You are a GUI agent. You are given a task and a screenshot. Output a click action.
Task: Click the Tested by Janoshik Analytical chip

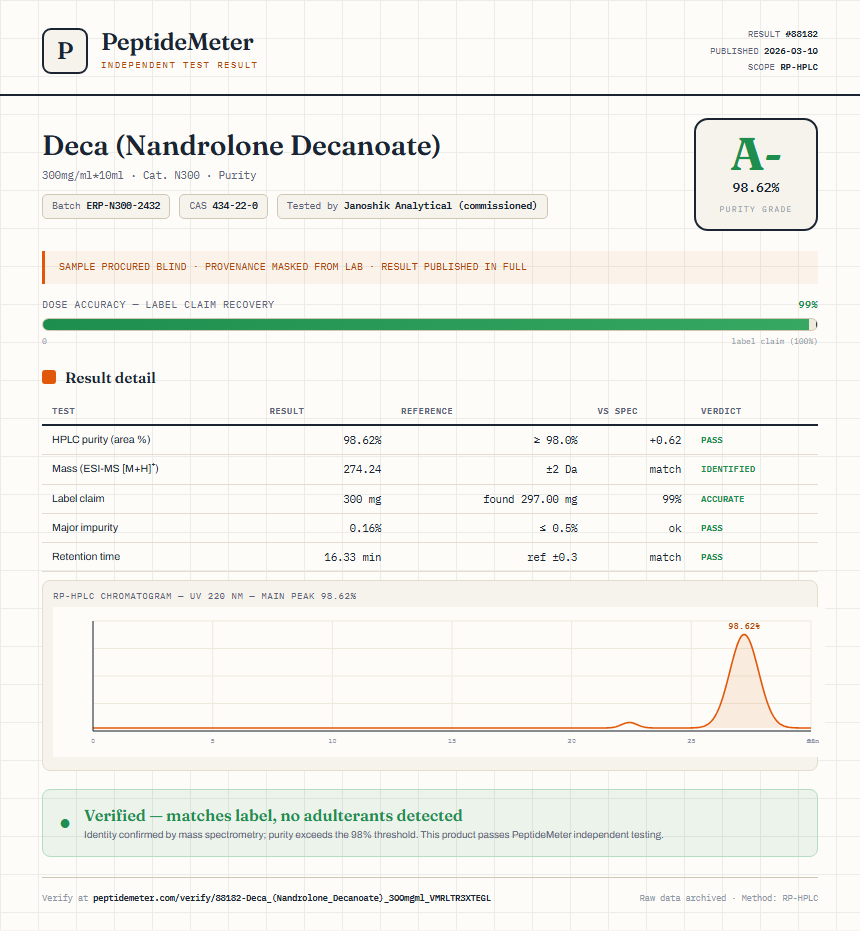tap(412, 206)
